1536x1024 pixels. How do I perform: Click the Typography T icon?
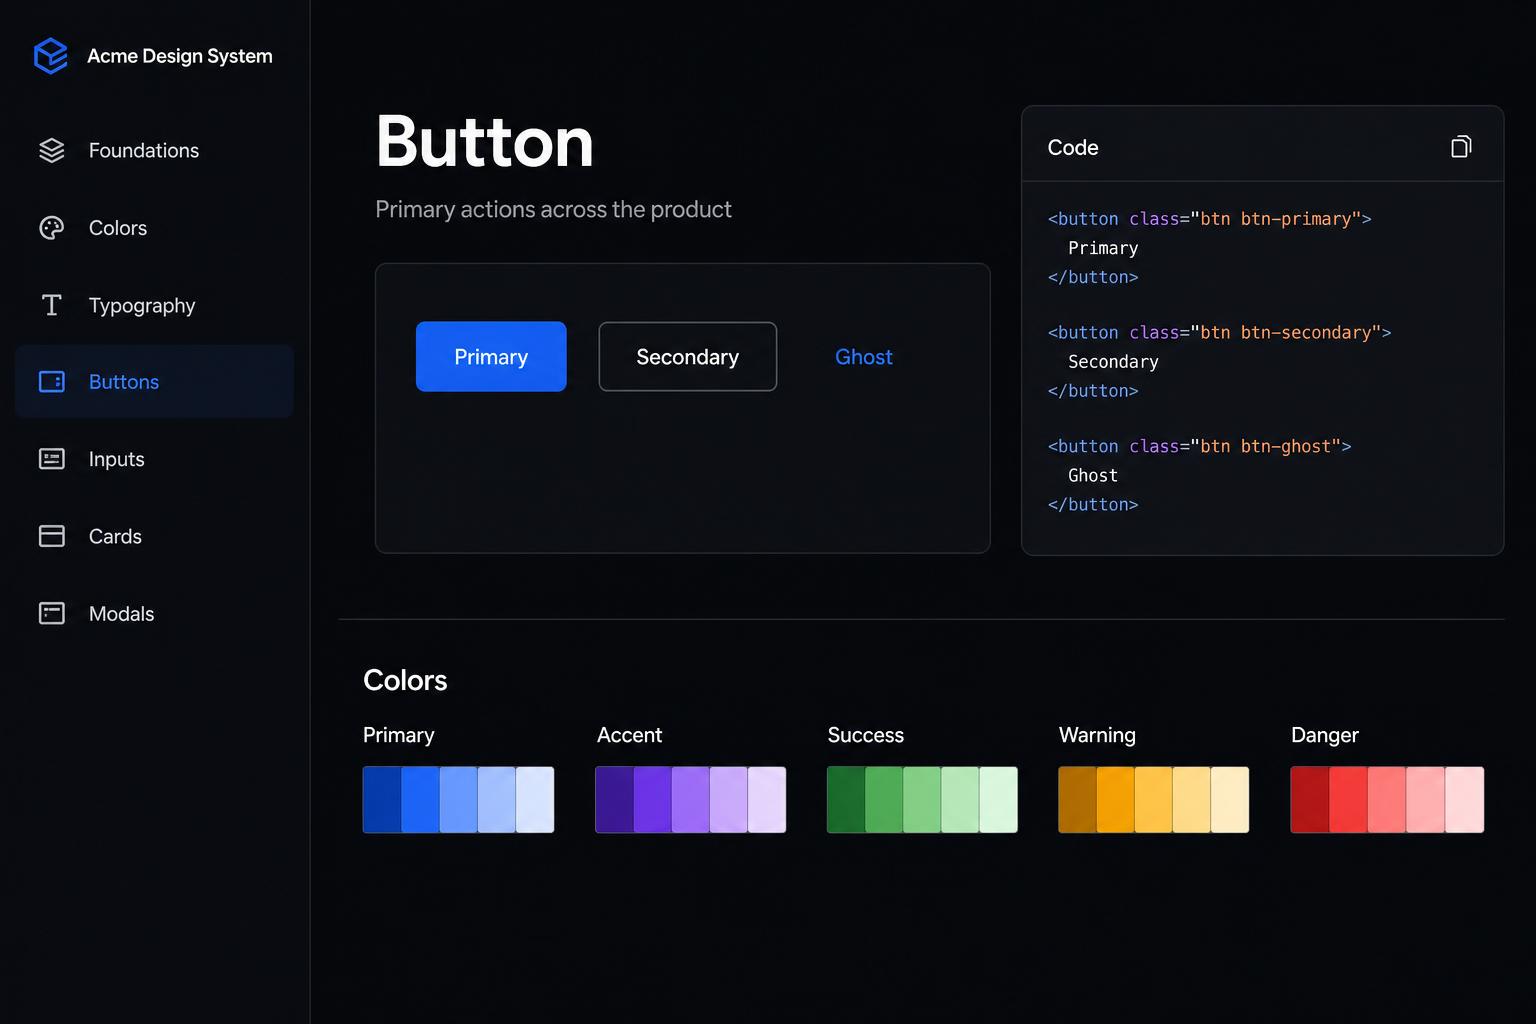pyautogui.click(x=51, y=305)
